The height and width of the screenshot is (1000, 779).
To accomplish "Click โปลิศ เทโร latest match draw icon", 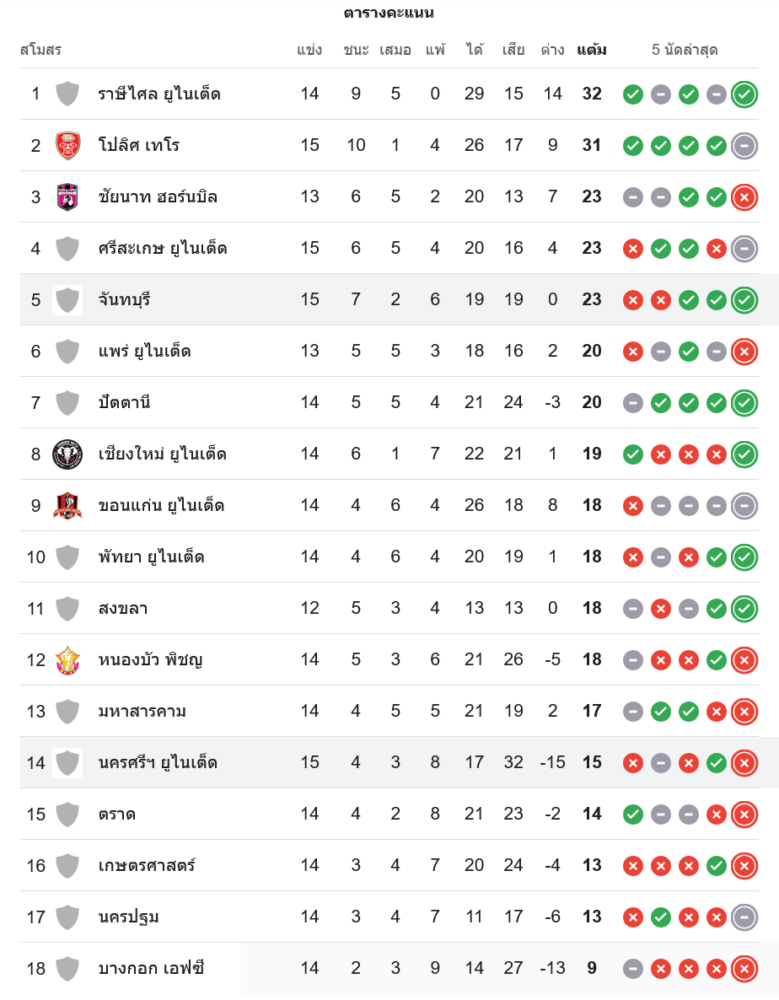I will click(744, 145).
